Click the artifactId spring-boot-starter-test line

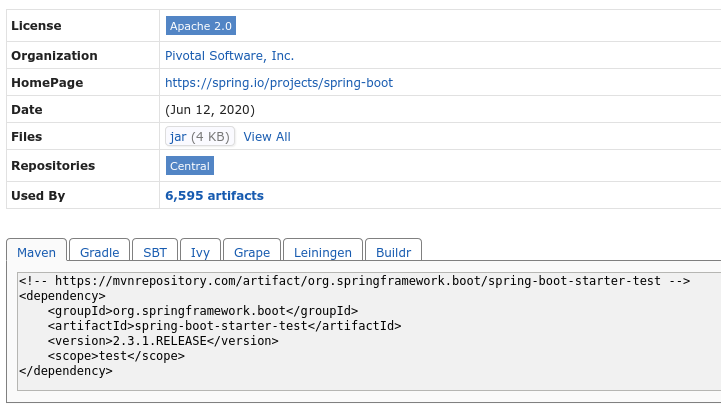pos(224,326)
